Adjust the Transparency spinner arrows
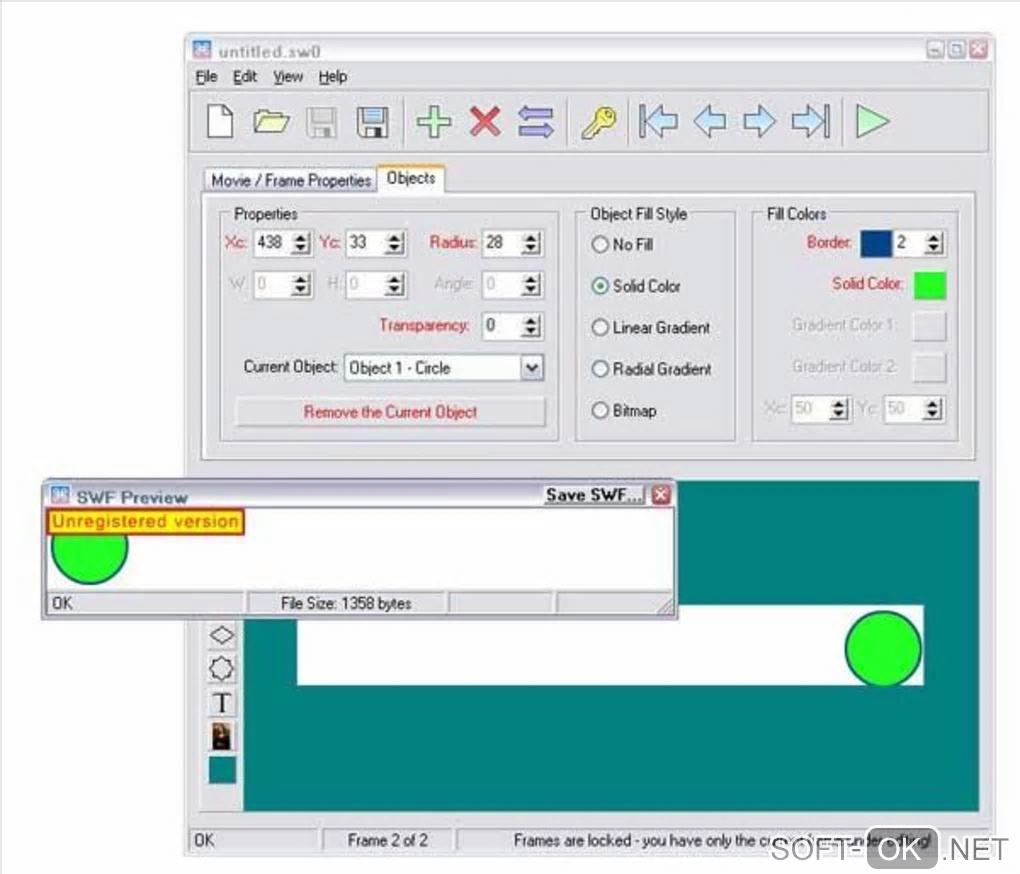The height and width of the screenshot is (874, 1020). [531, 326]
